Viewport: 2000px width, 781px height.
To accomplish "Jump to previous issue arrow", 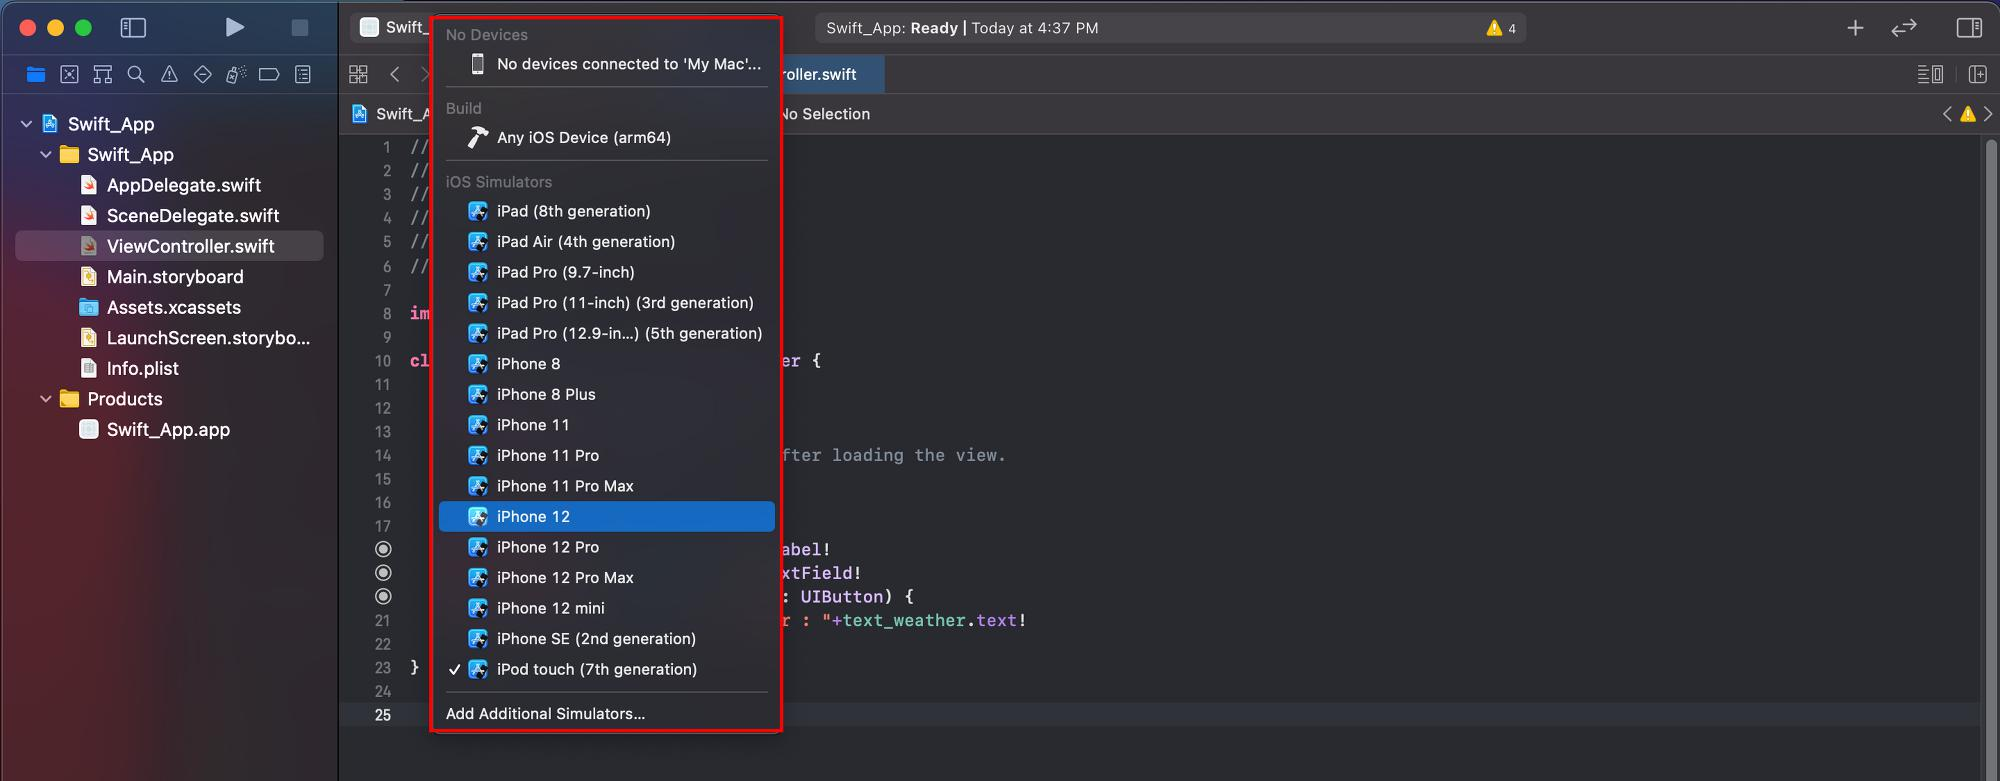I will click(1947, 114).
